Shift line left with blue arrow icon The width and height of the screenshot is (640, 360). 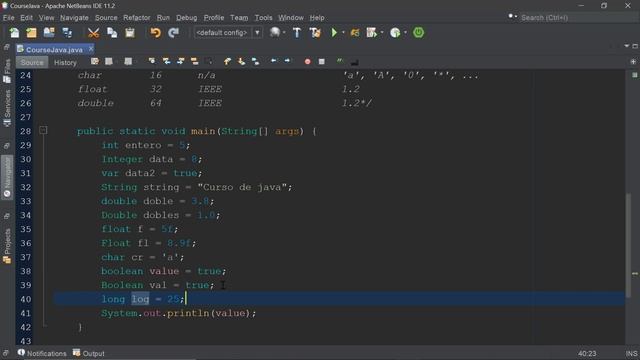point(273,61)
